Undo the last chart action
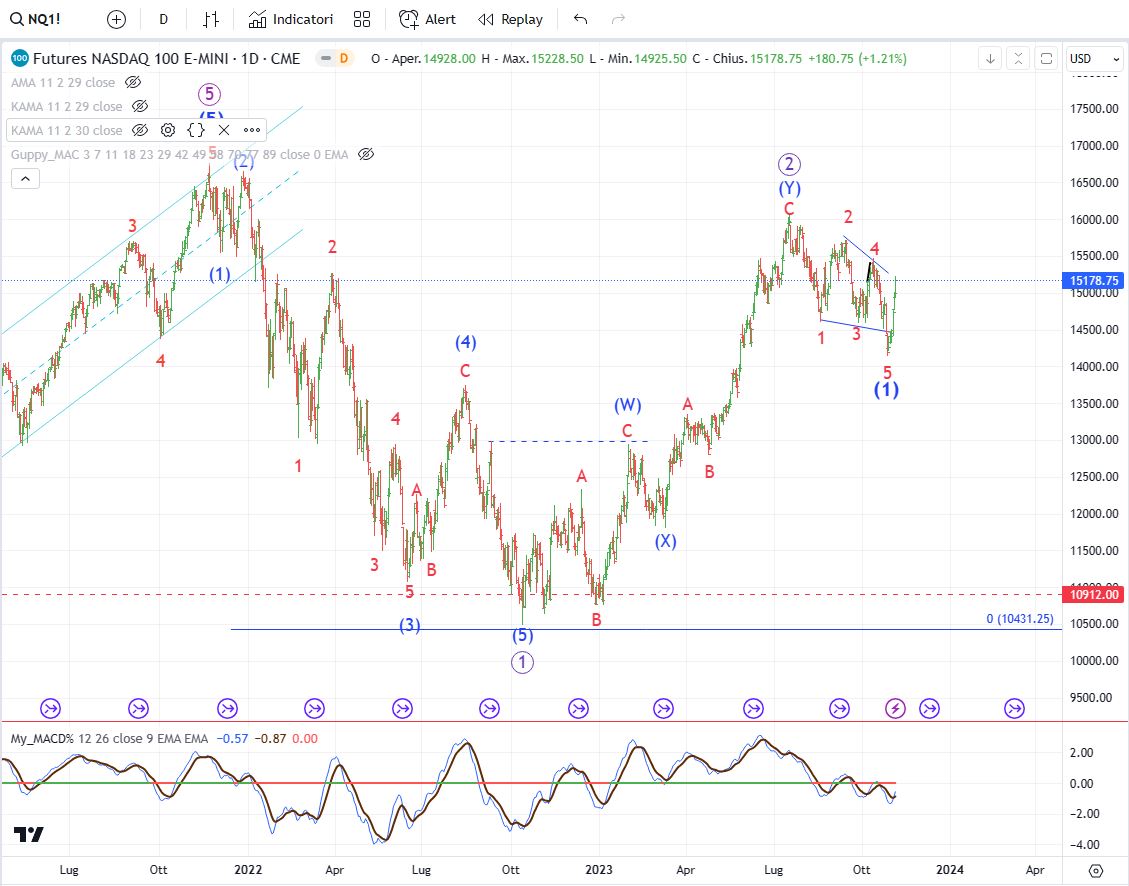The width and height of the screenshot is (1129, 886). coord(581,19)
